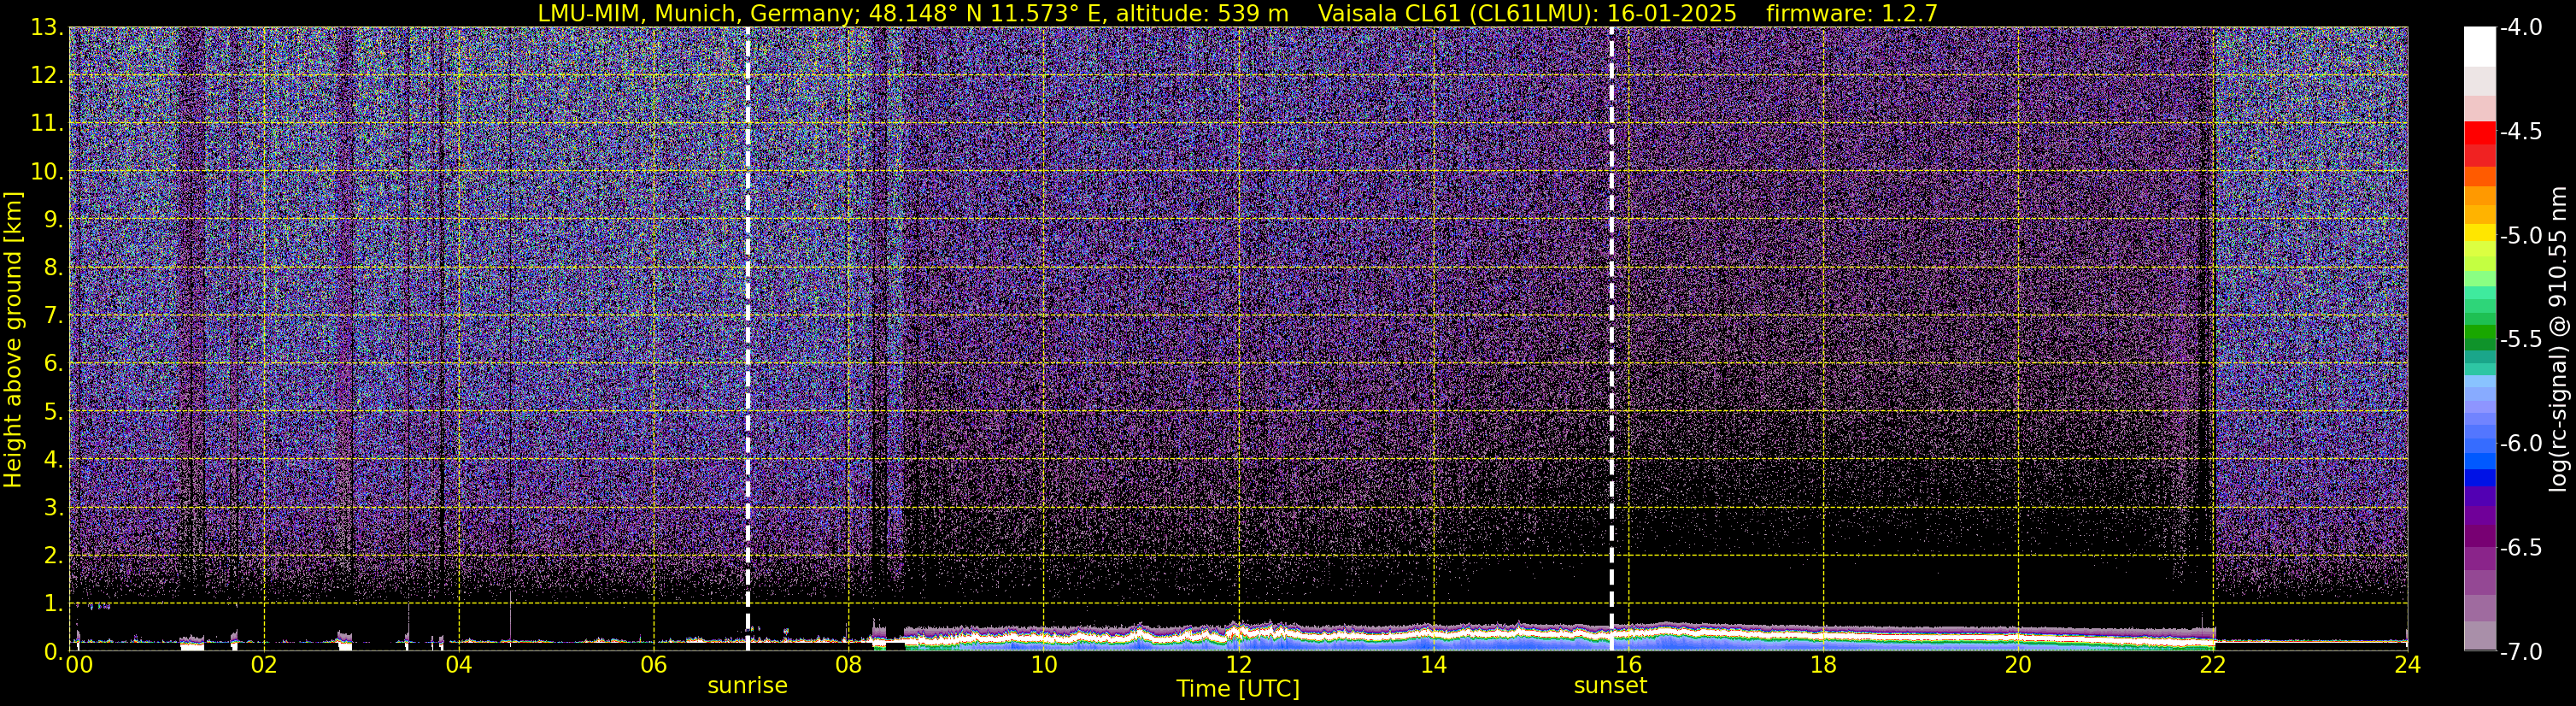The height and width of the screenshot is (706, 2576).
Task: Click the '24' tick on time axis
Action: (2407, 665)
